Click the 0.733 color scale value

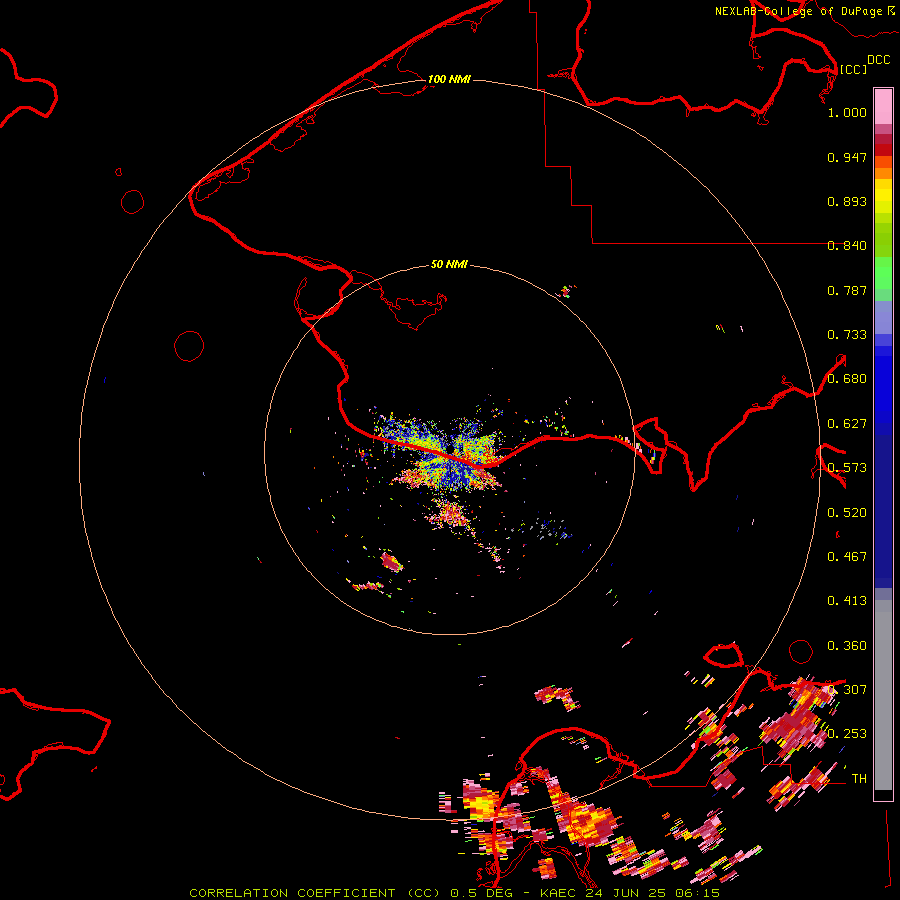[x=847, y=335]
